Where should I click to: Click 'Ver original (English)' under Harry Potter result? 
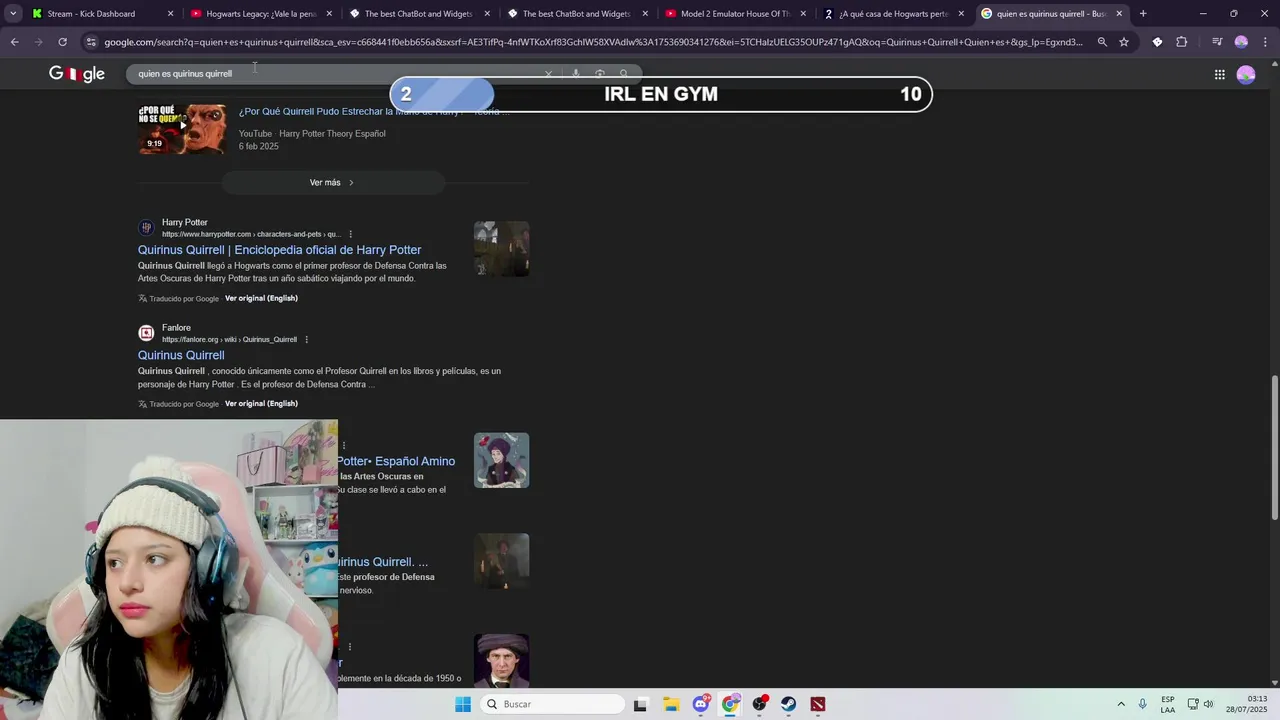coord(261,298)
